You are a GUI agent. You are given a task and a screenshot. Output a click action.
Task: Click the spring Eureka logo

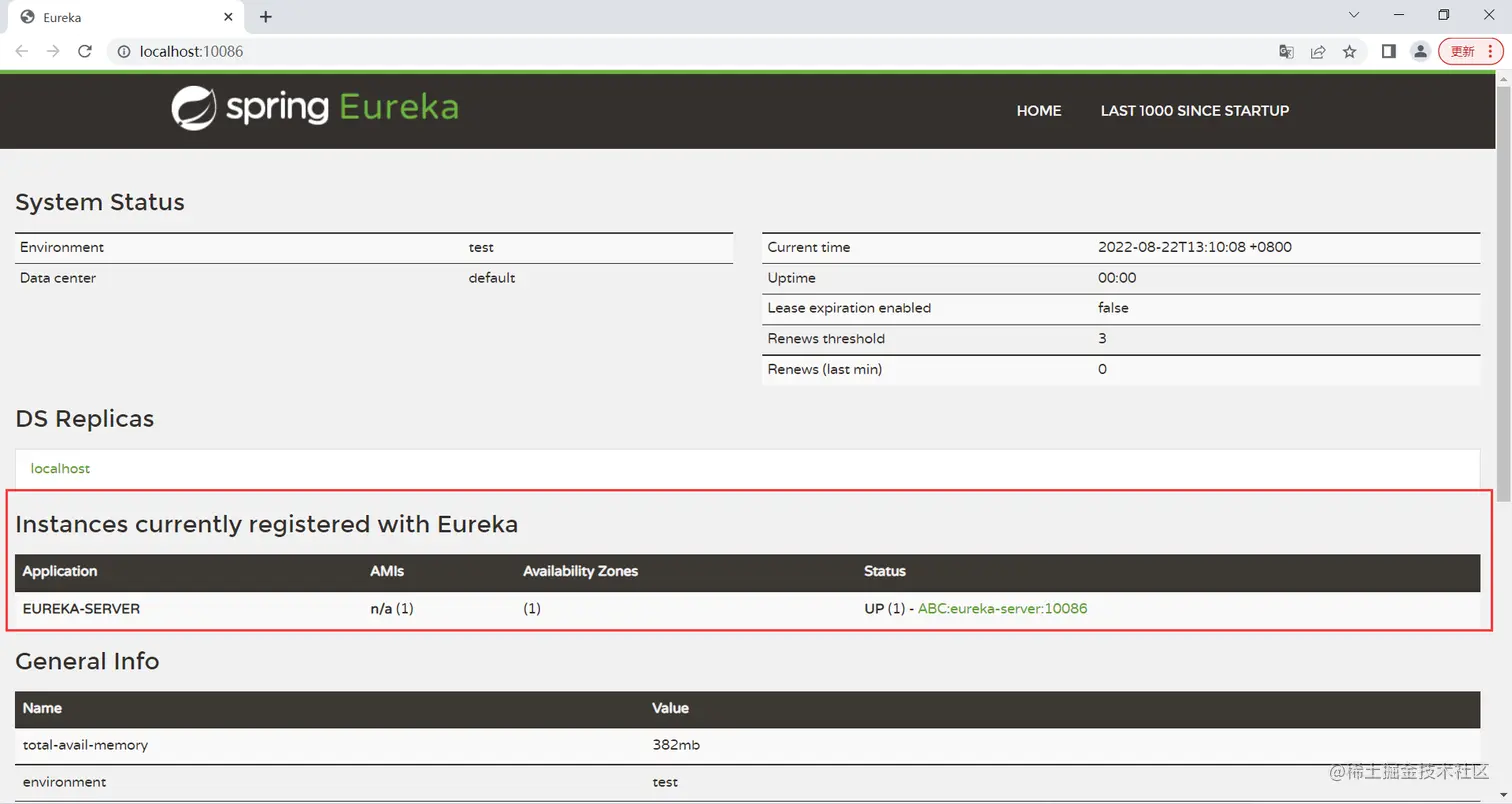click(314, 108)
